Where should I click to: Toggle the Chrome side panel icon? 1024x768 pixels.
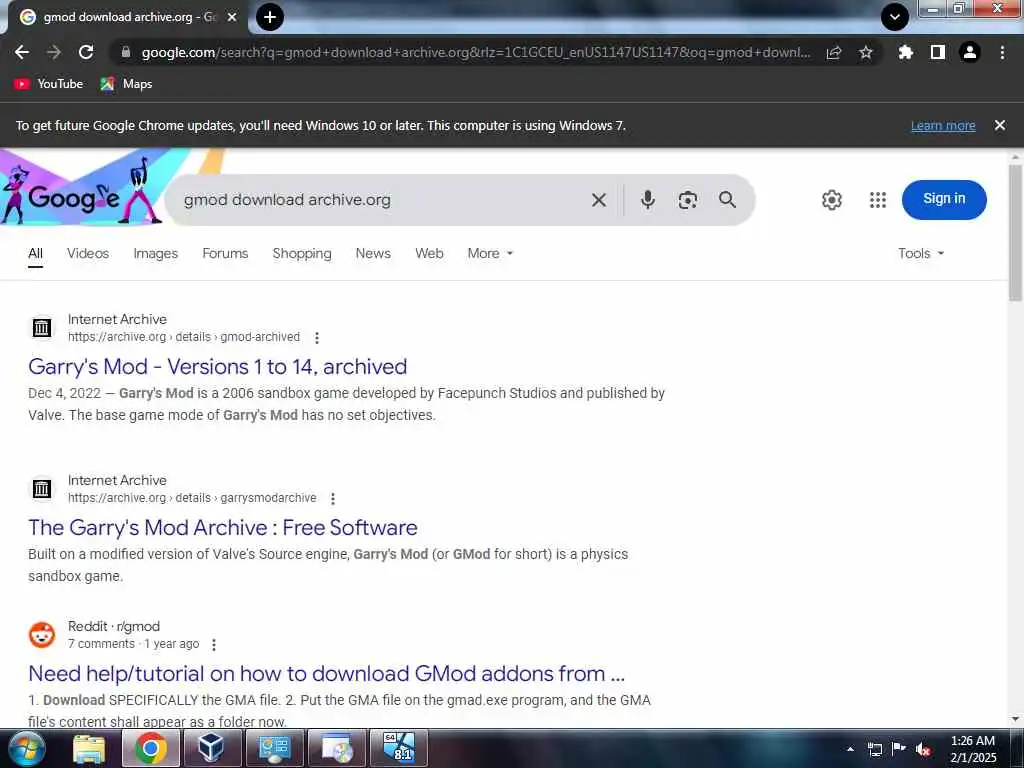tap(938, 52)
